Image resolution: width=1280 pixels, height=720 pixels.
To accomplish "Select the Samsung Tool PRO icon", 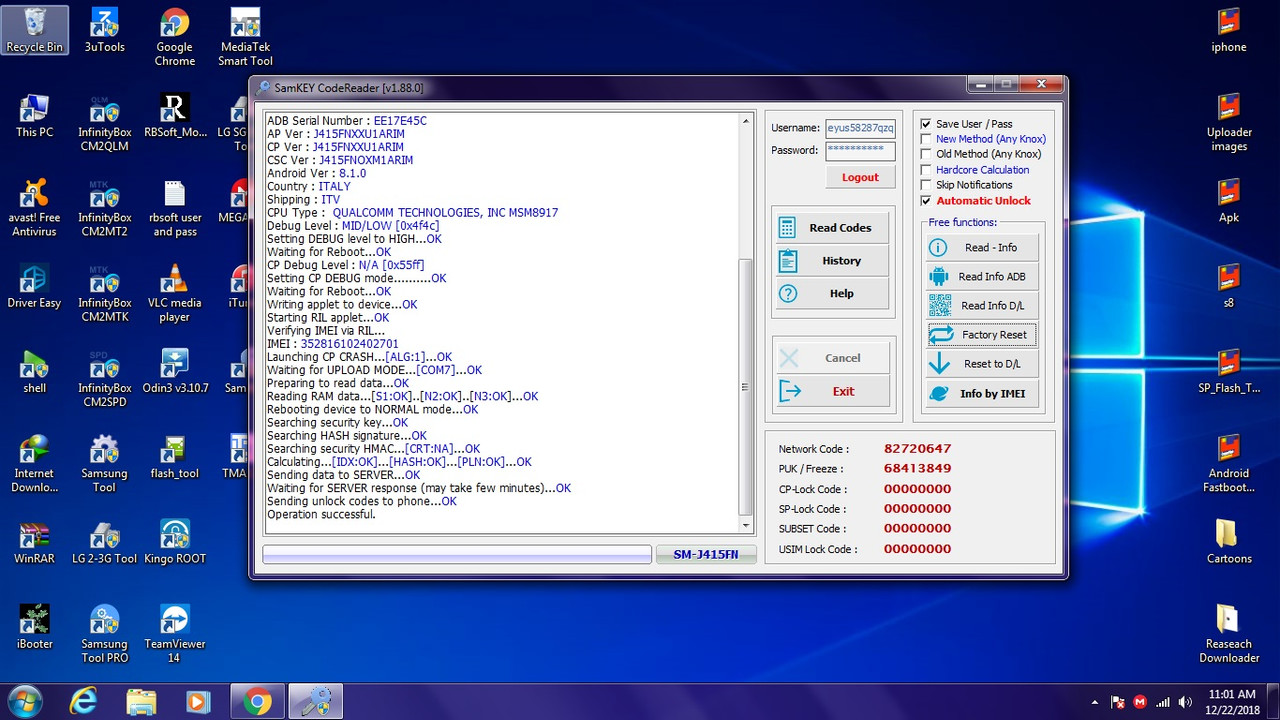I will (105, 634).
